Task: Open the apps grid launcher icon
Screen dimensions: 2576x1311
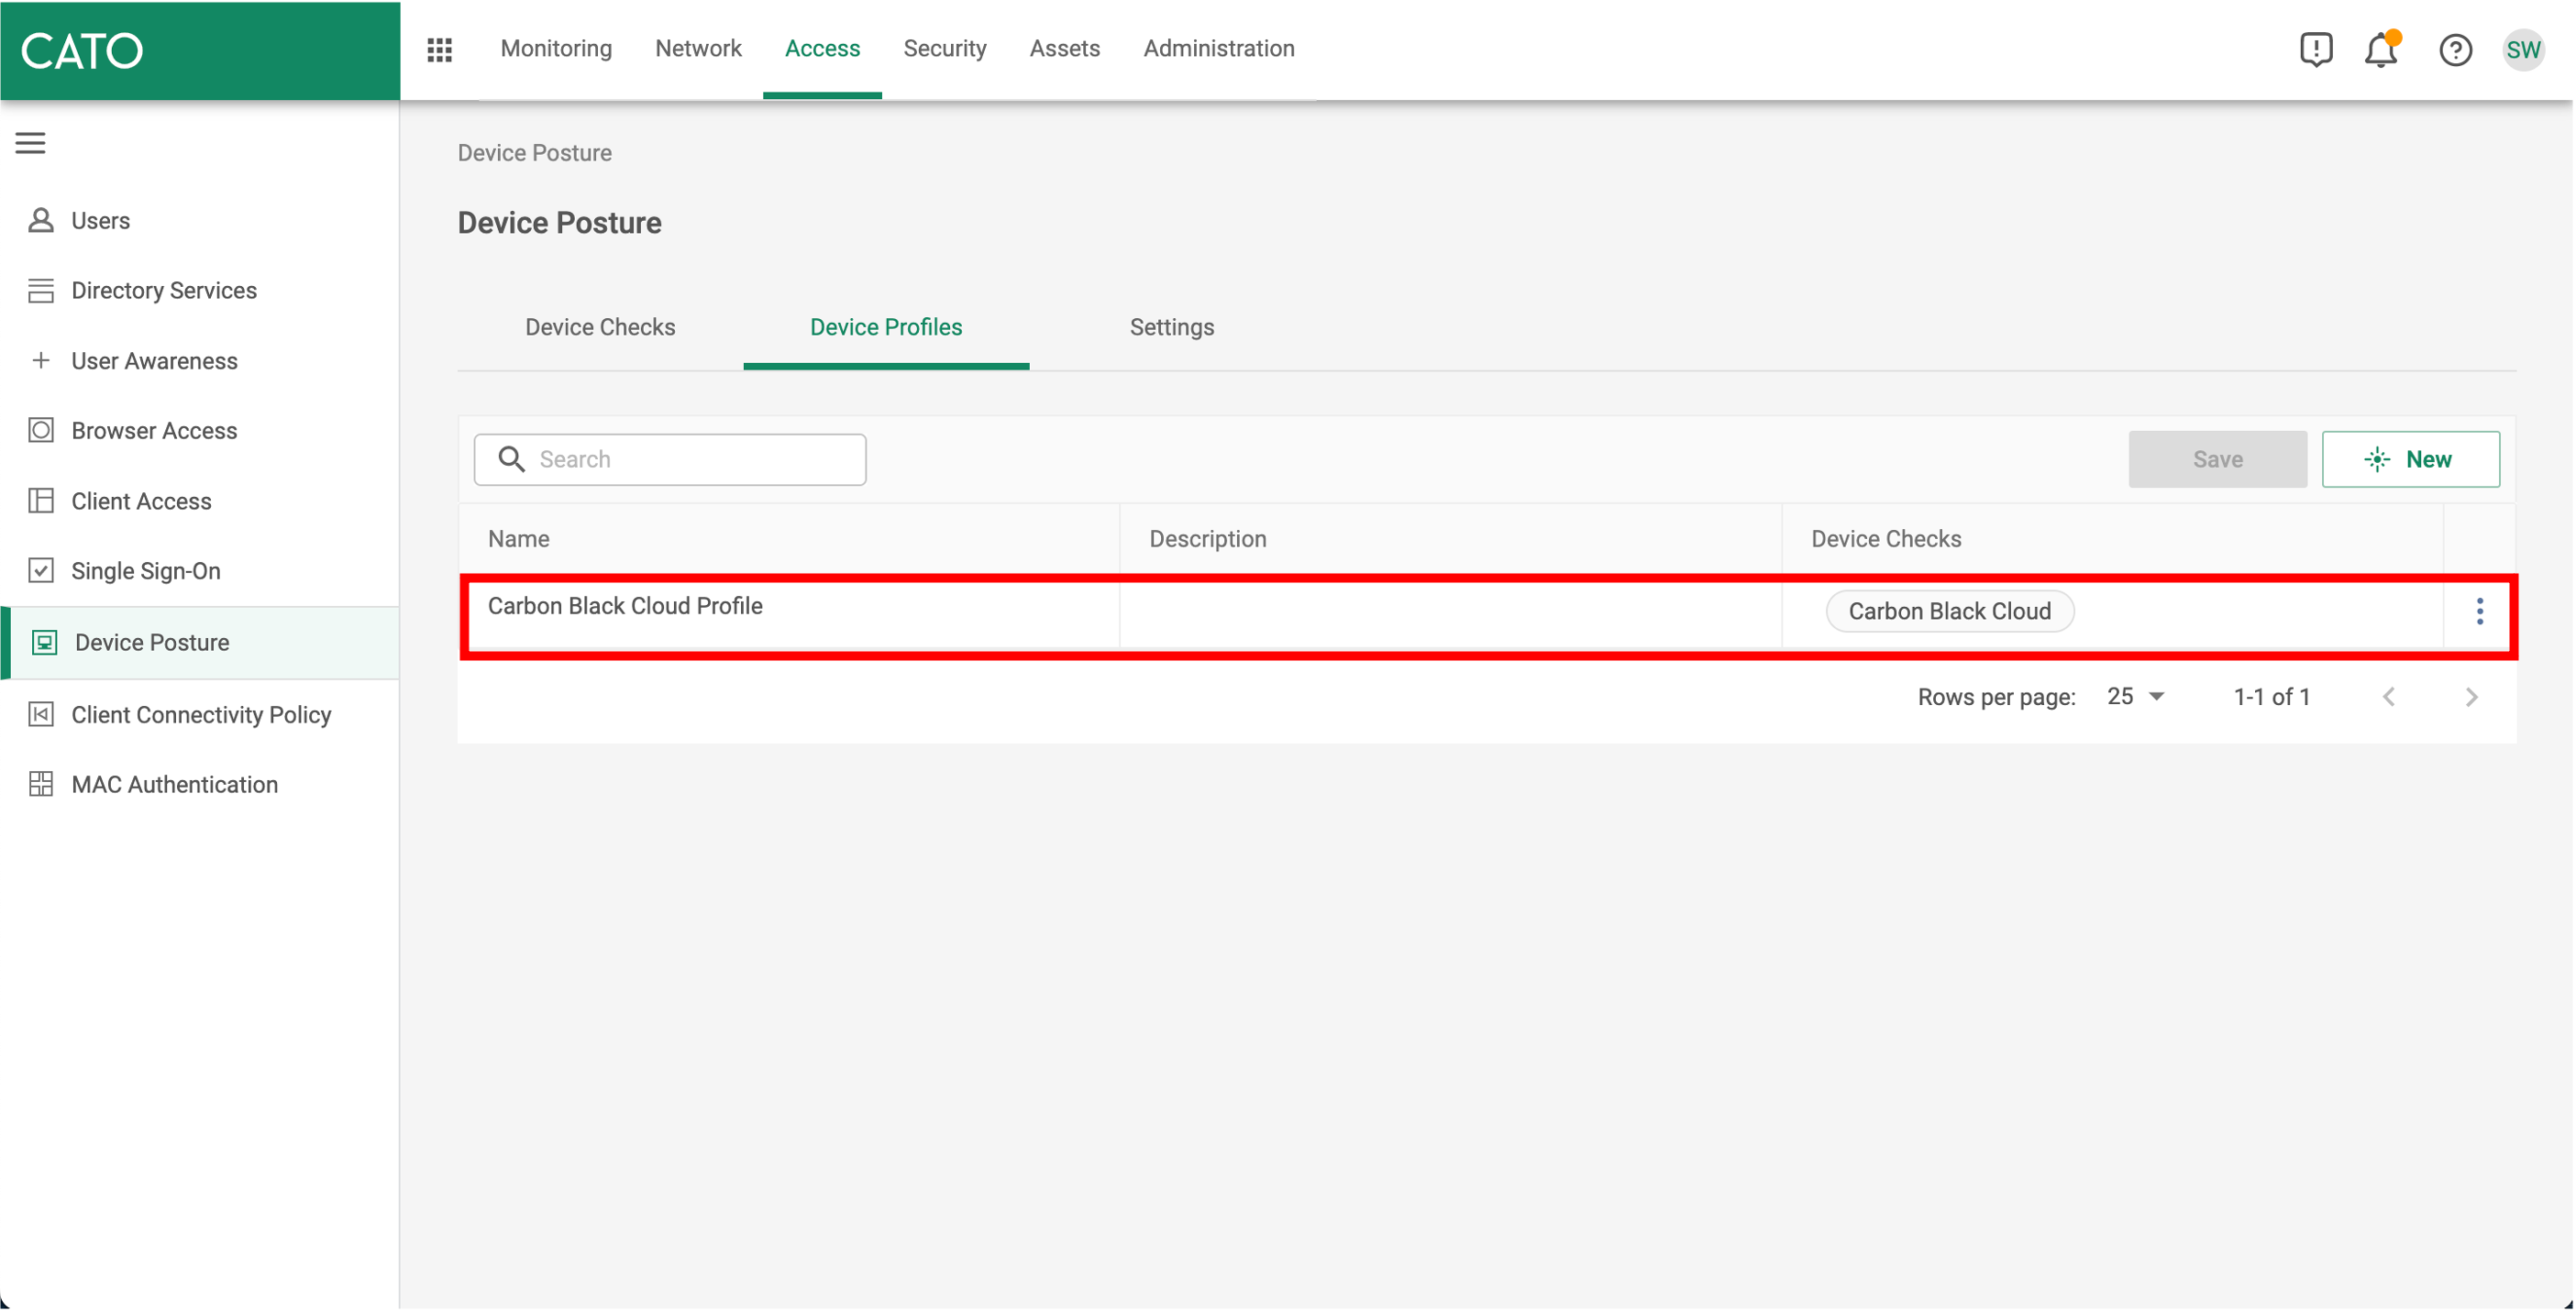Action: [440, 49]
